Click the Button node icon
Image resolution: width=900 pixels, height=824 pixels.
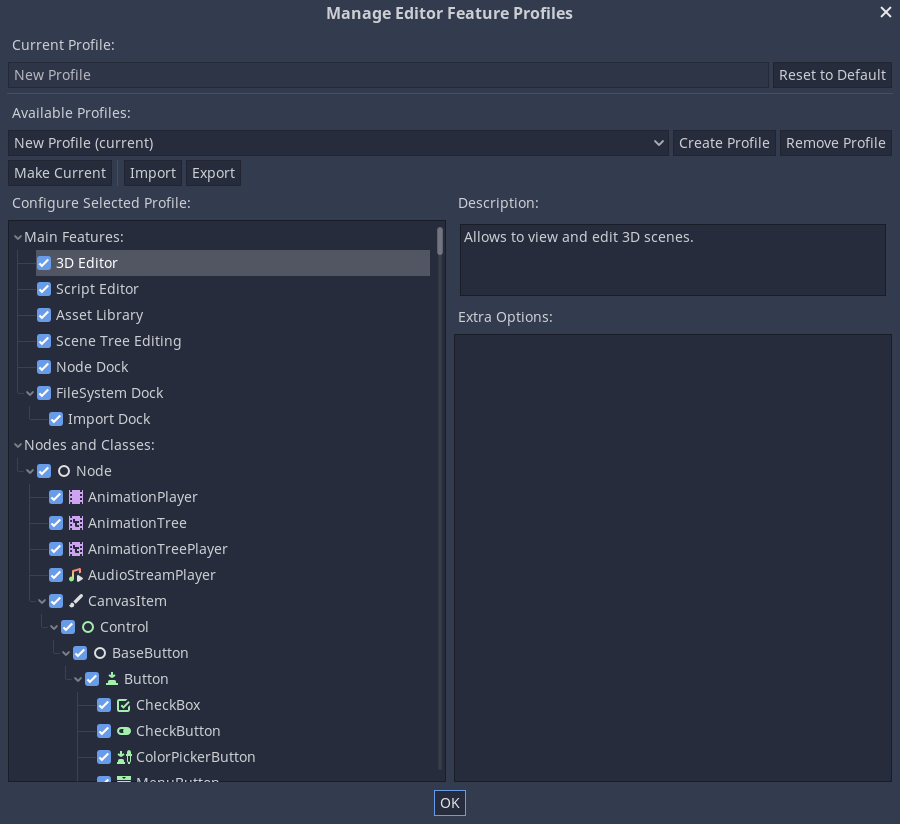112,678
